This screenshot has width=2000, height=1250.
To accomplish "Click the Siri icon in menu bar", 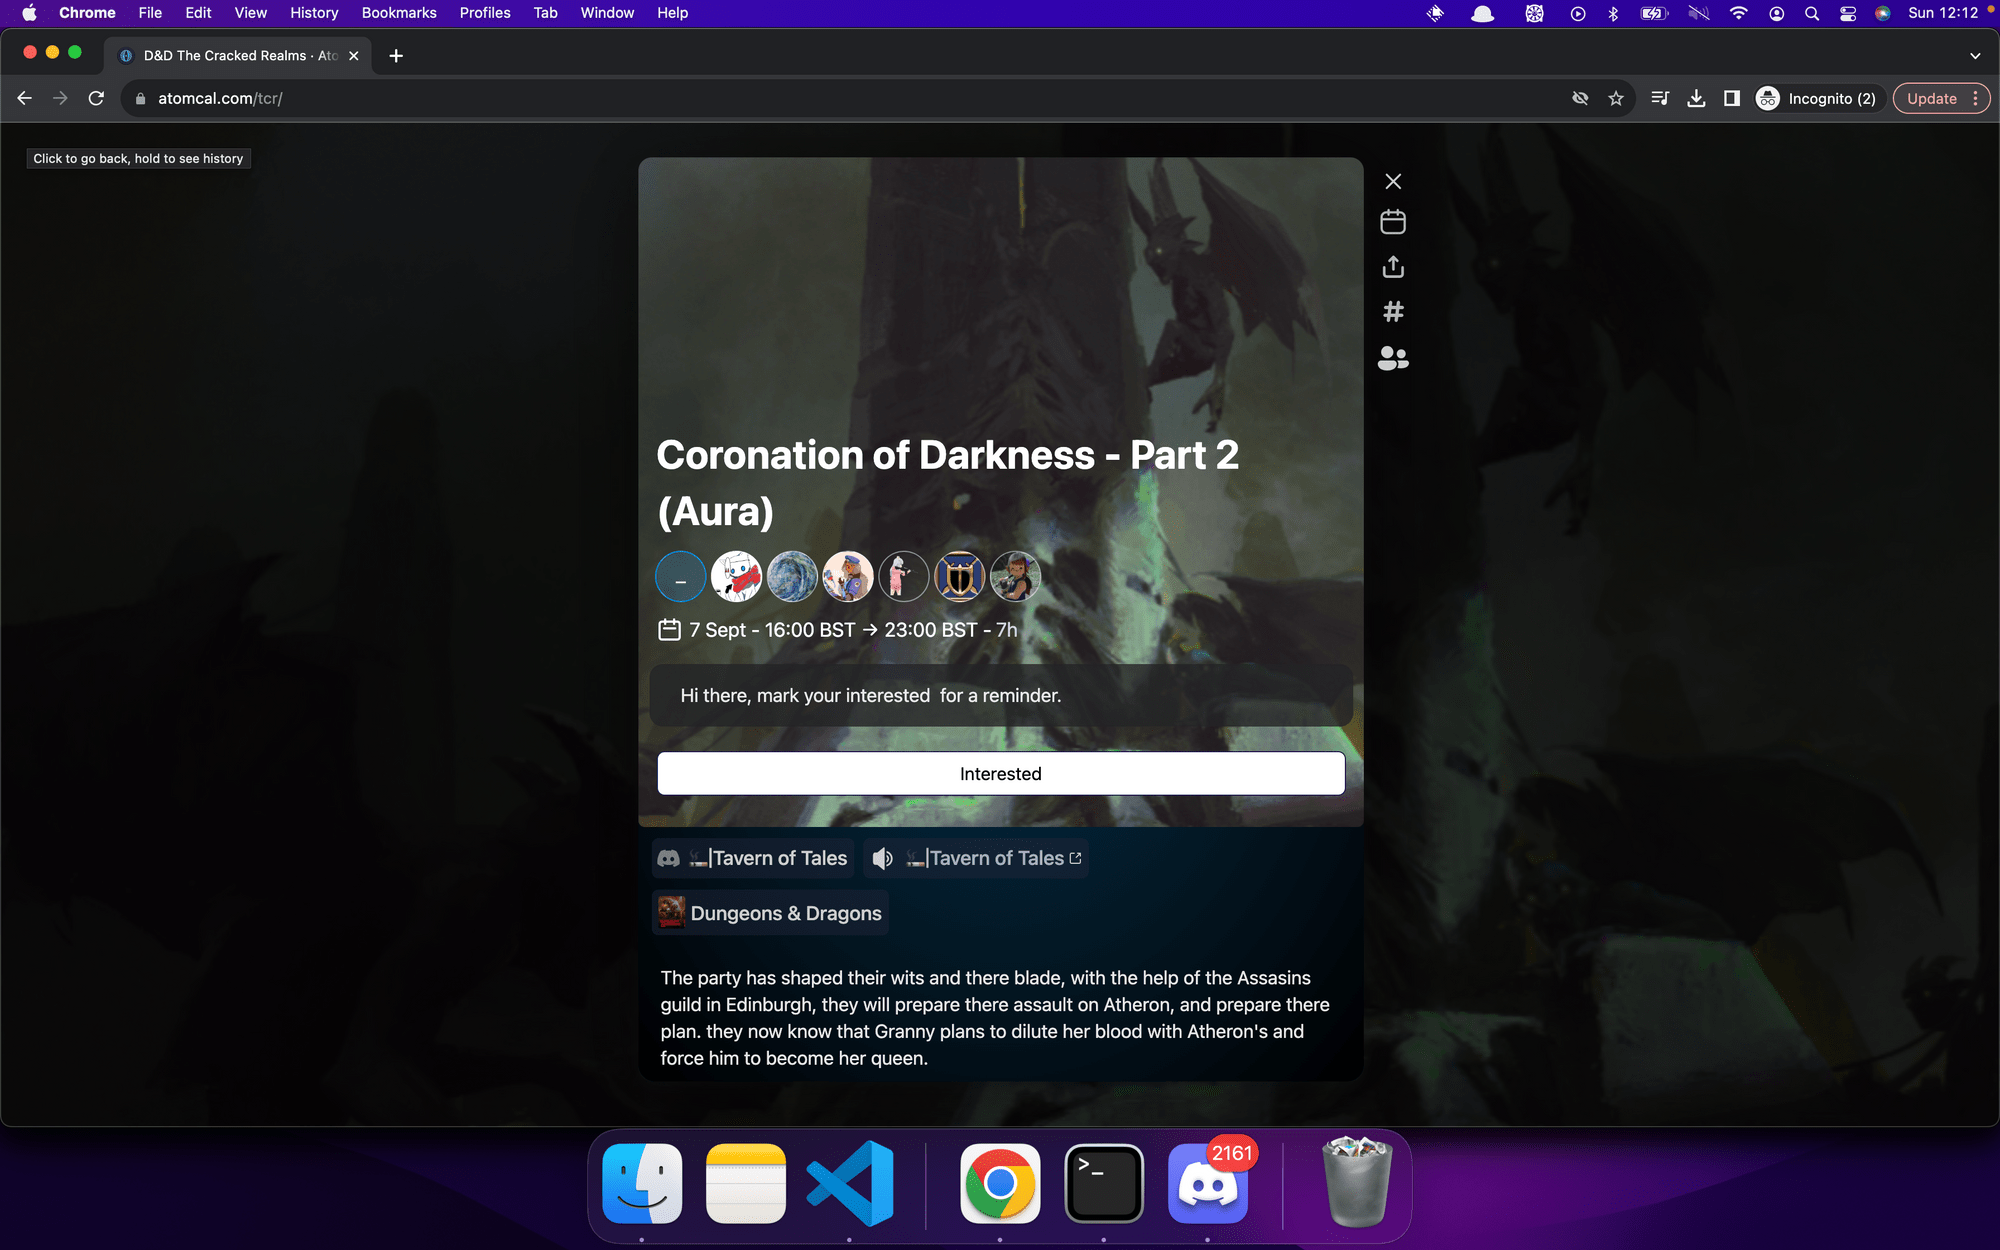I will point(1882,13).
